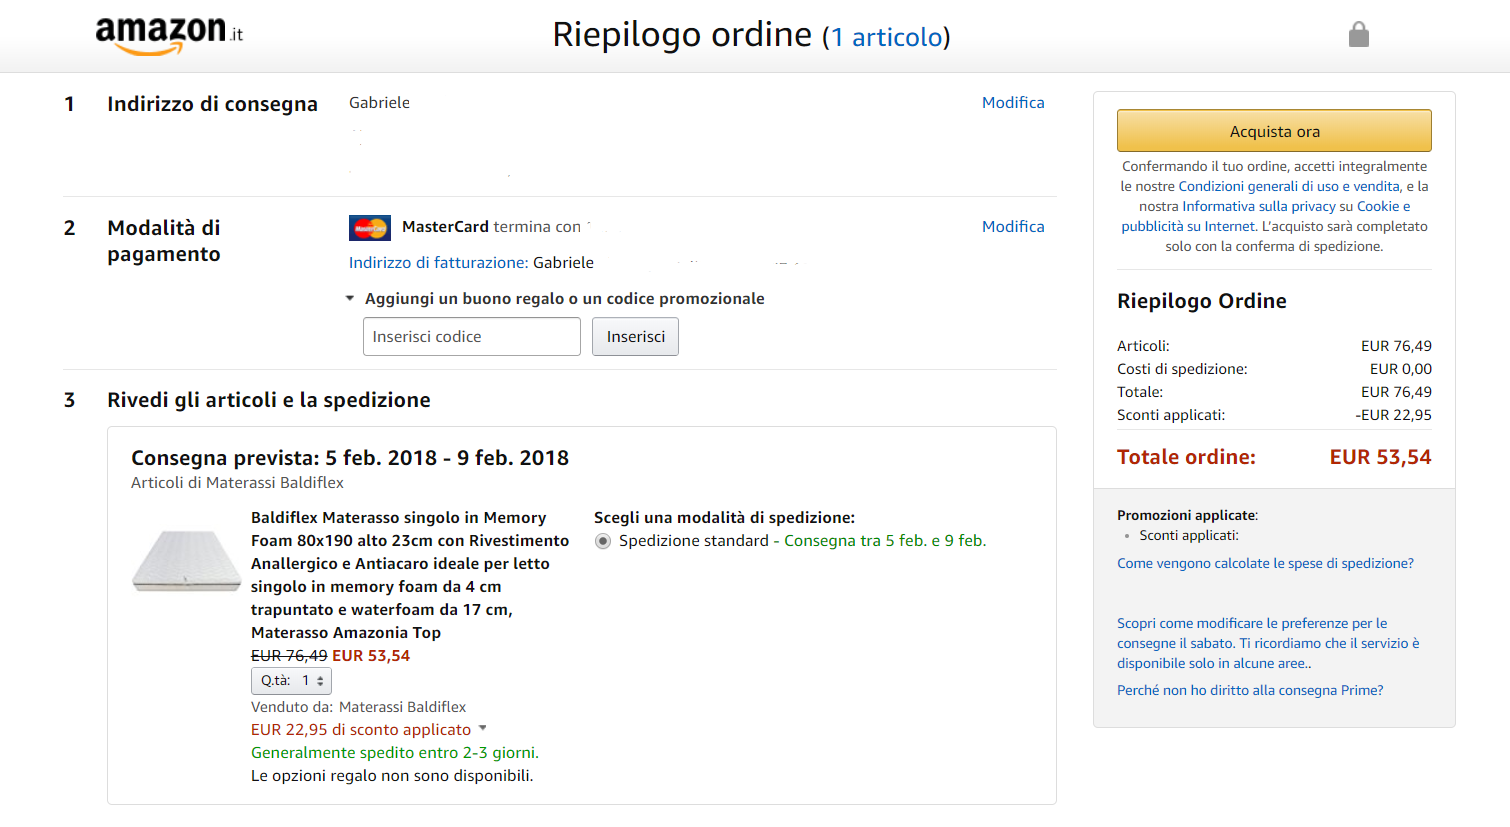Click Modifica for the payment method

(x=1012, y=227)
